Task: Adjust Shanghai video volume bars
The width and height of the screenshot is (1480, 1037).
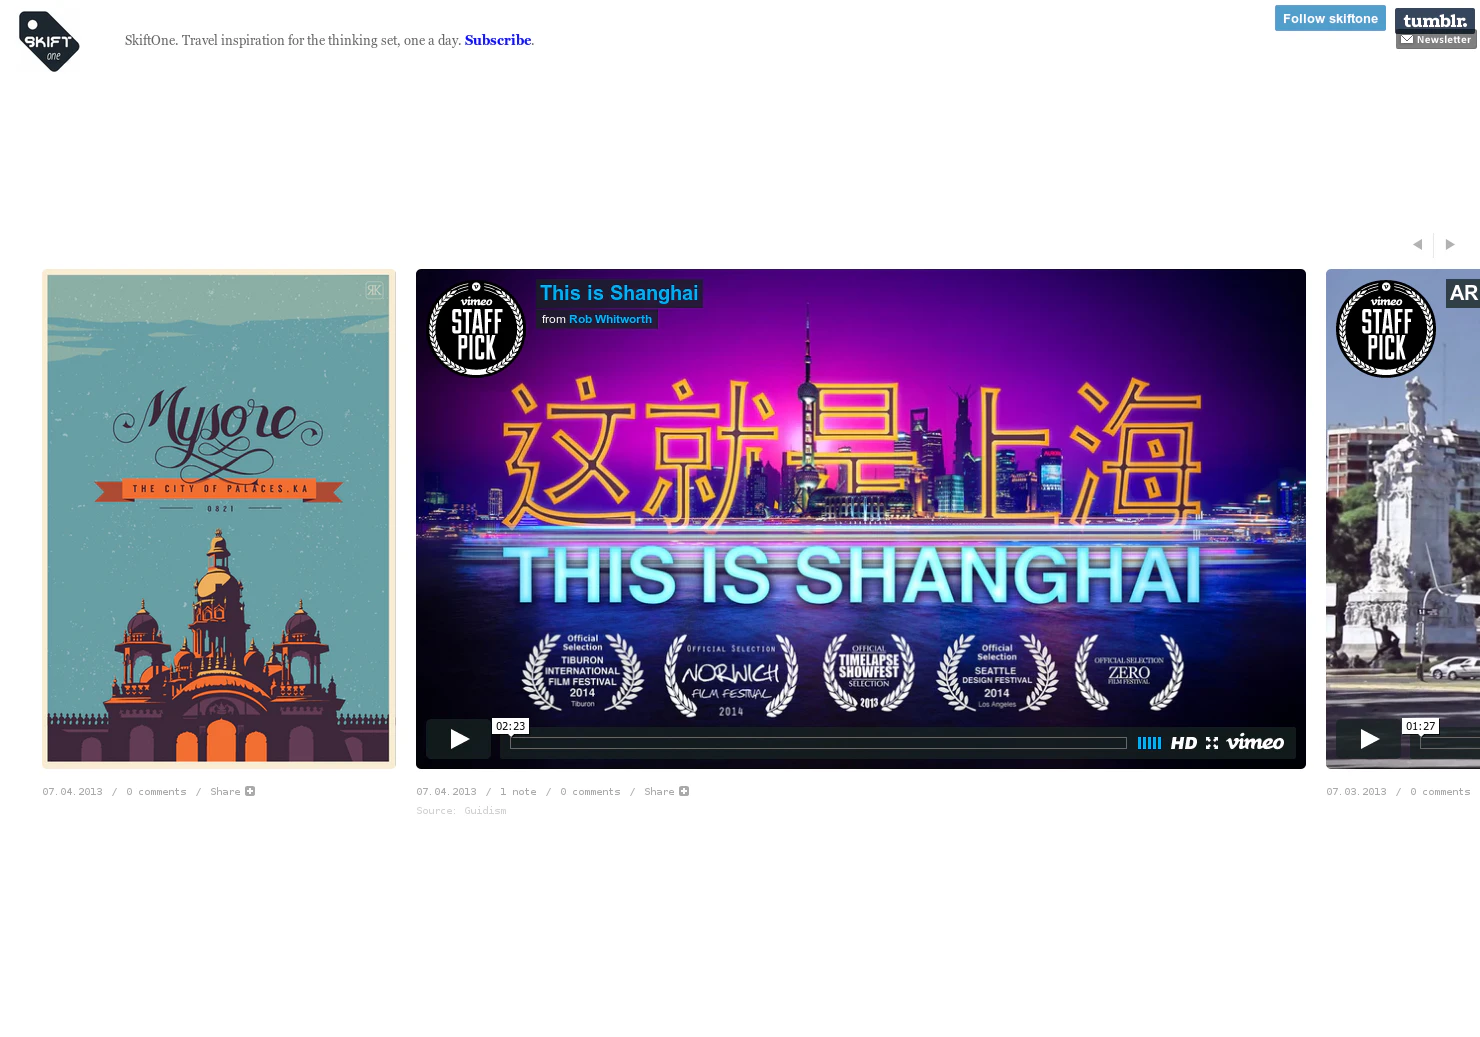Action: [1149, 743]
